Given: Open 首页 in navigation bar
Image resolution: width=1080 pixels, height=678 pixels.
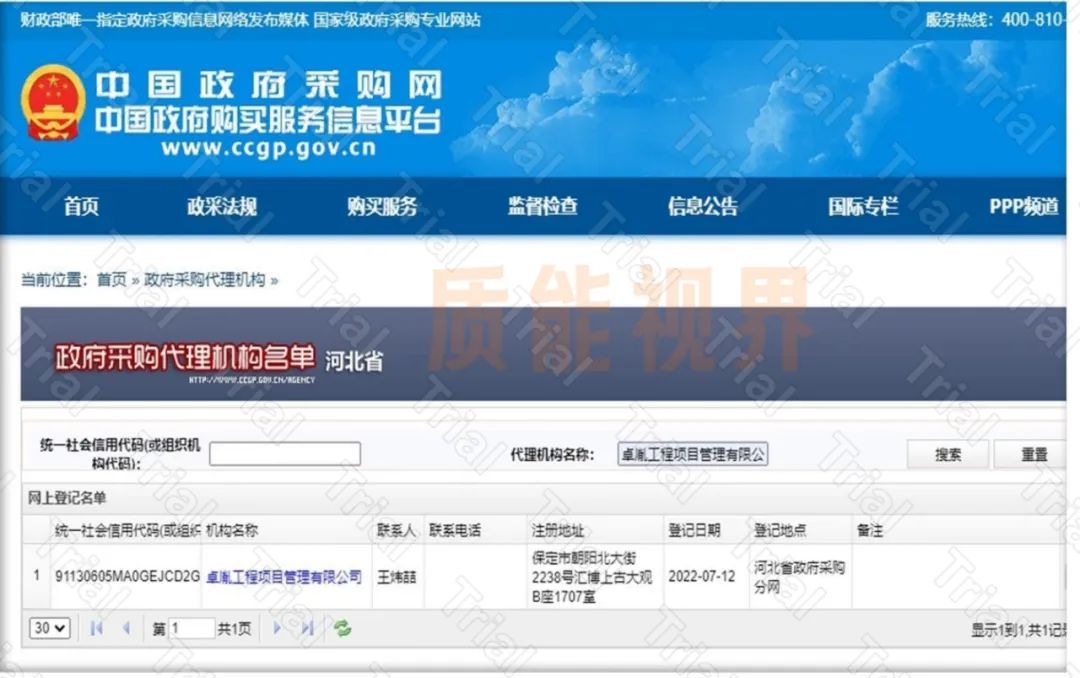Looking at the screenshot, I should pos(81,206).
